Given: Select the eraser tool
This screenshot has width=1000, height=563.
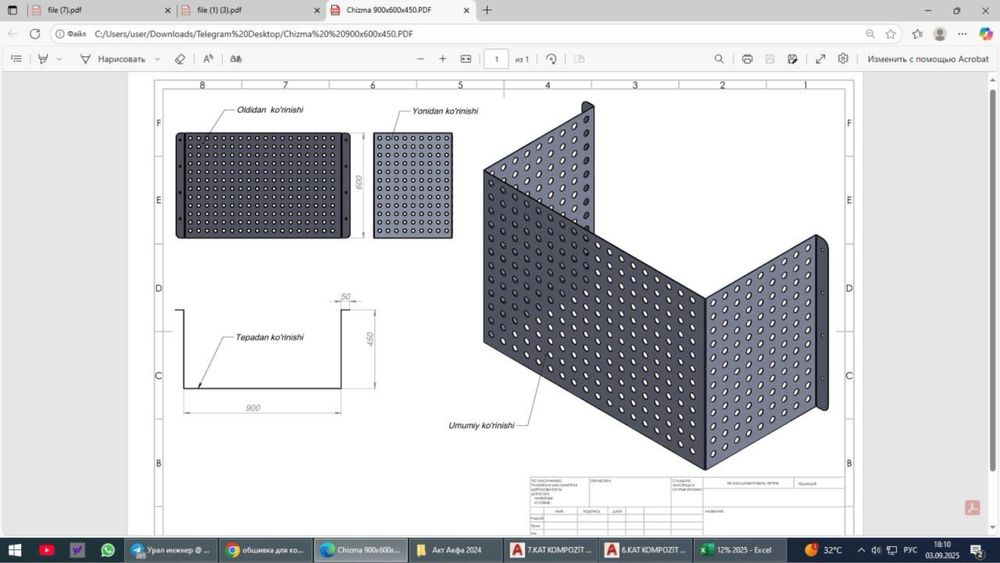Looking at the screenshot, I should [x=180, y=59].
